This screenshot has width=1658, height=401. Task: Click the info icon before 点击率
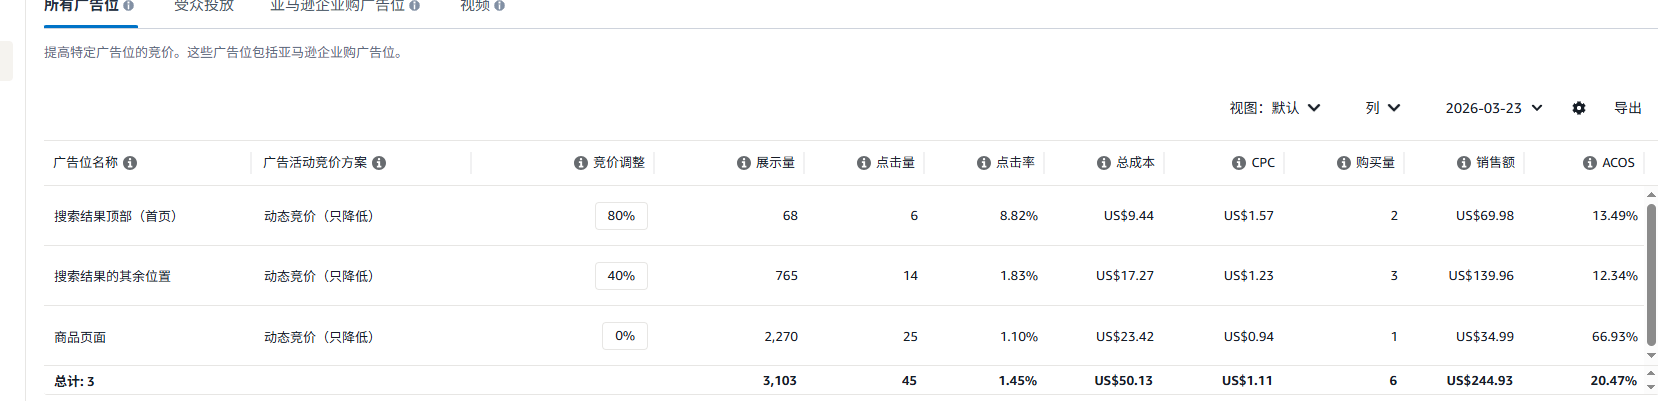[x=984, y=163]
